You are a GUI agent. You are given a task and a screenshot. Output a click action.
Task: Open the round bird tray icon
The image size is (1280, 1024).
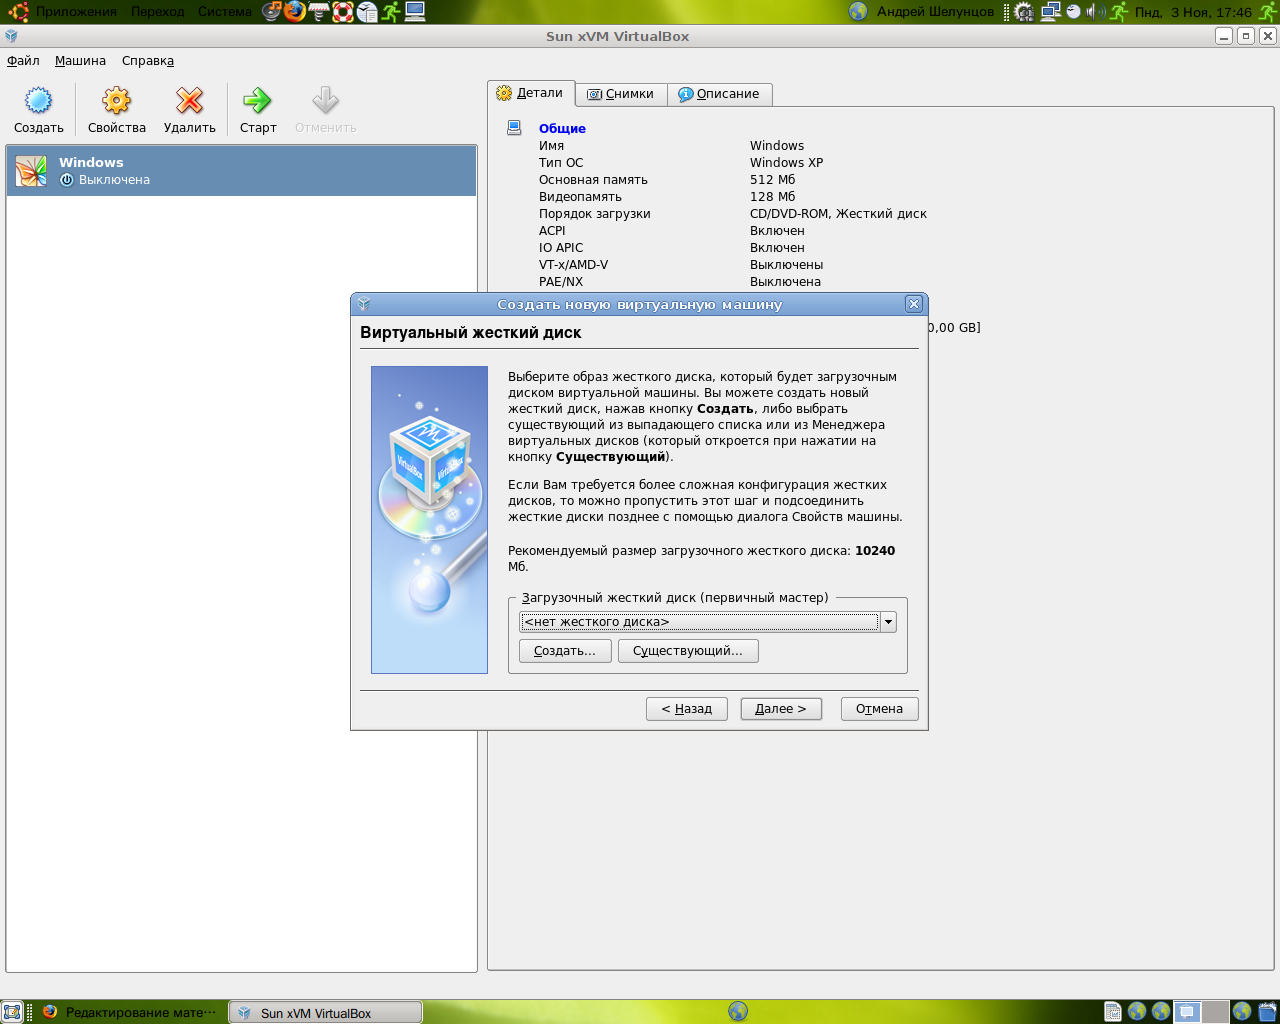[x=1073, y=12]
